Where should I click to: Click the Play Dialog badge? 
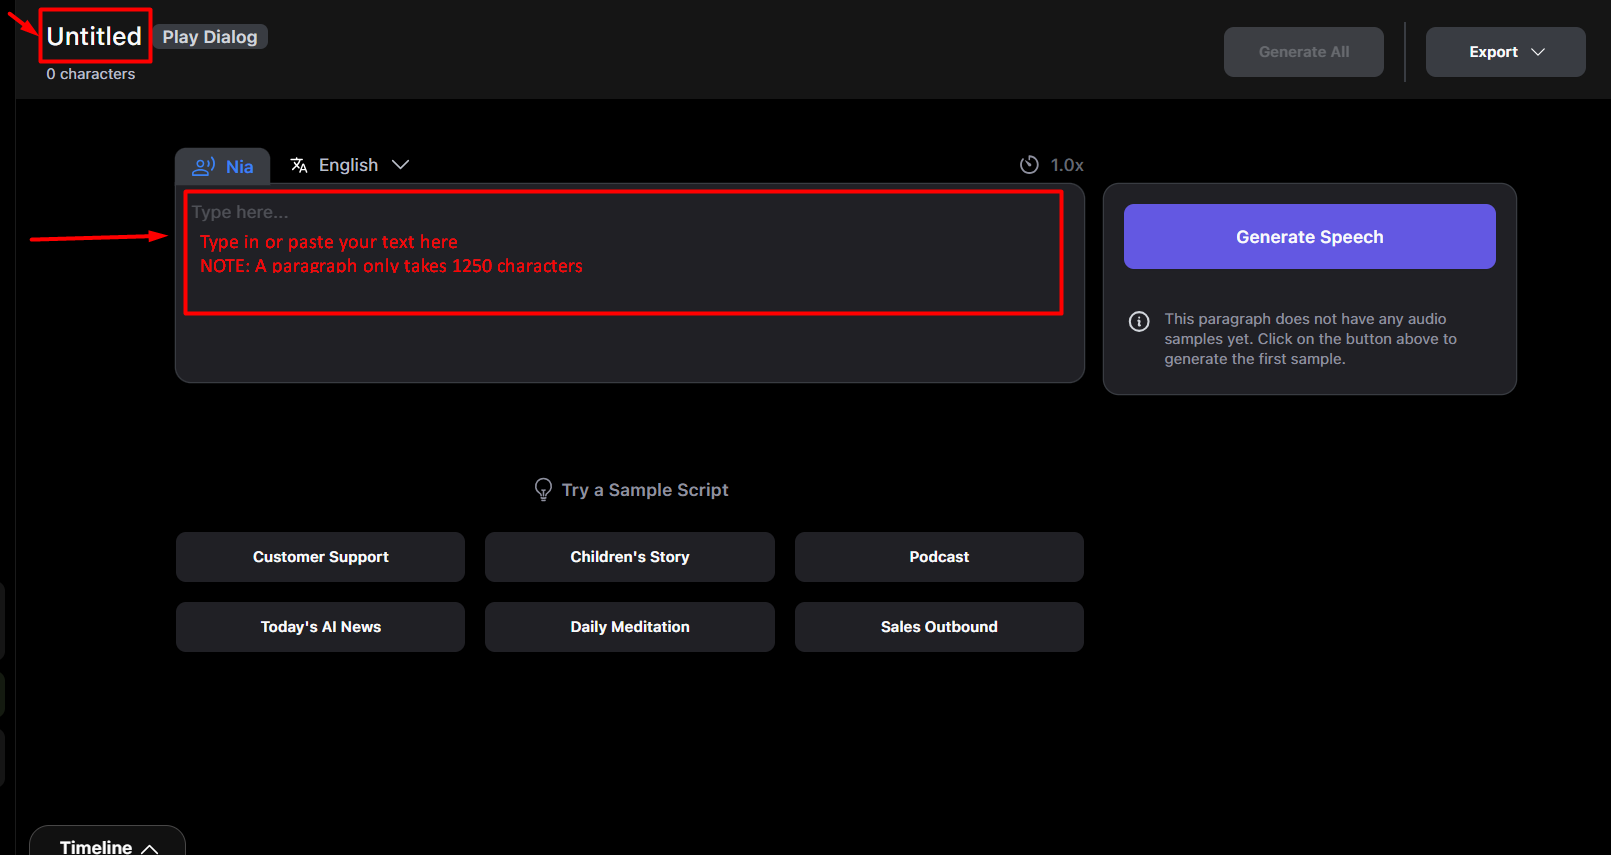210,37
